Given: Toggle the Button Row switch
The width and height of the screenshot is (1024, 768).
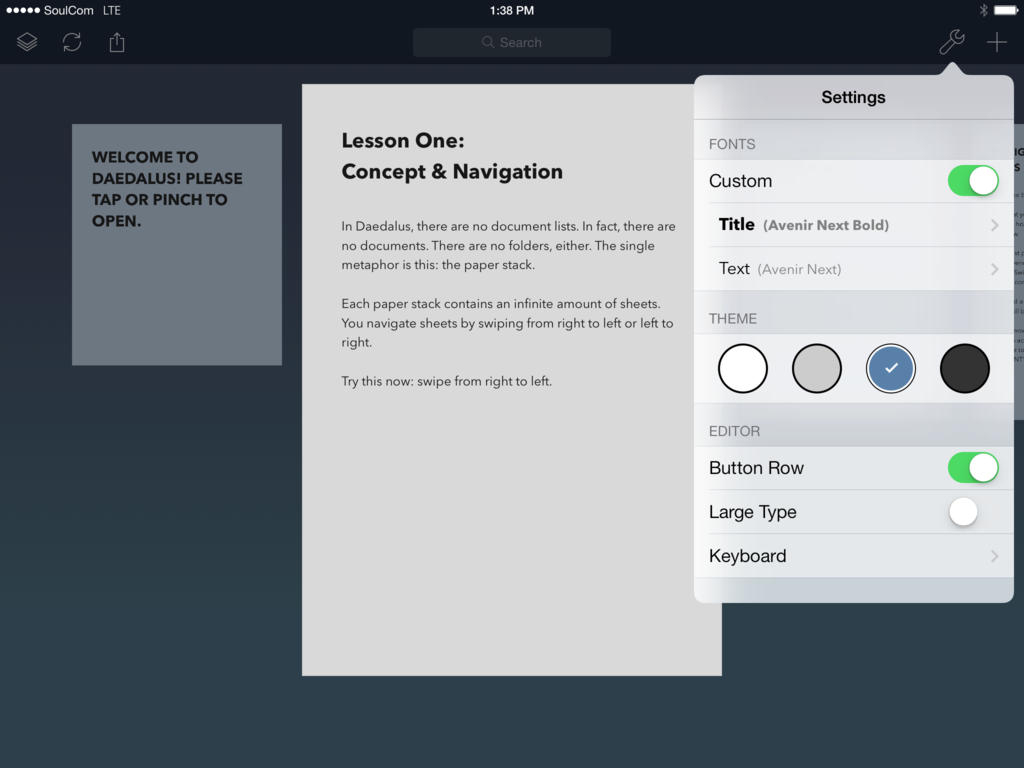Looking at the screenshot, I should click(x=973, y=468).
